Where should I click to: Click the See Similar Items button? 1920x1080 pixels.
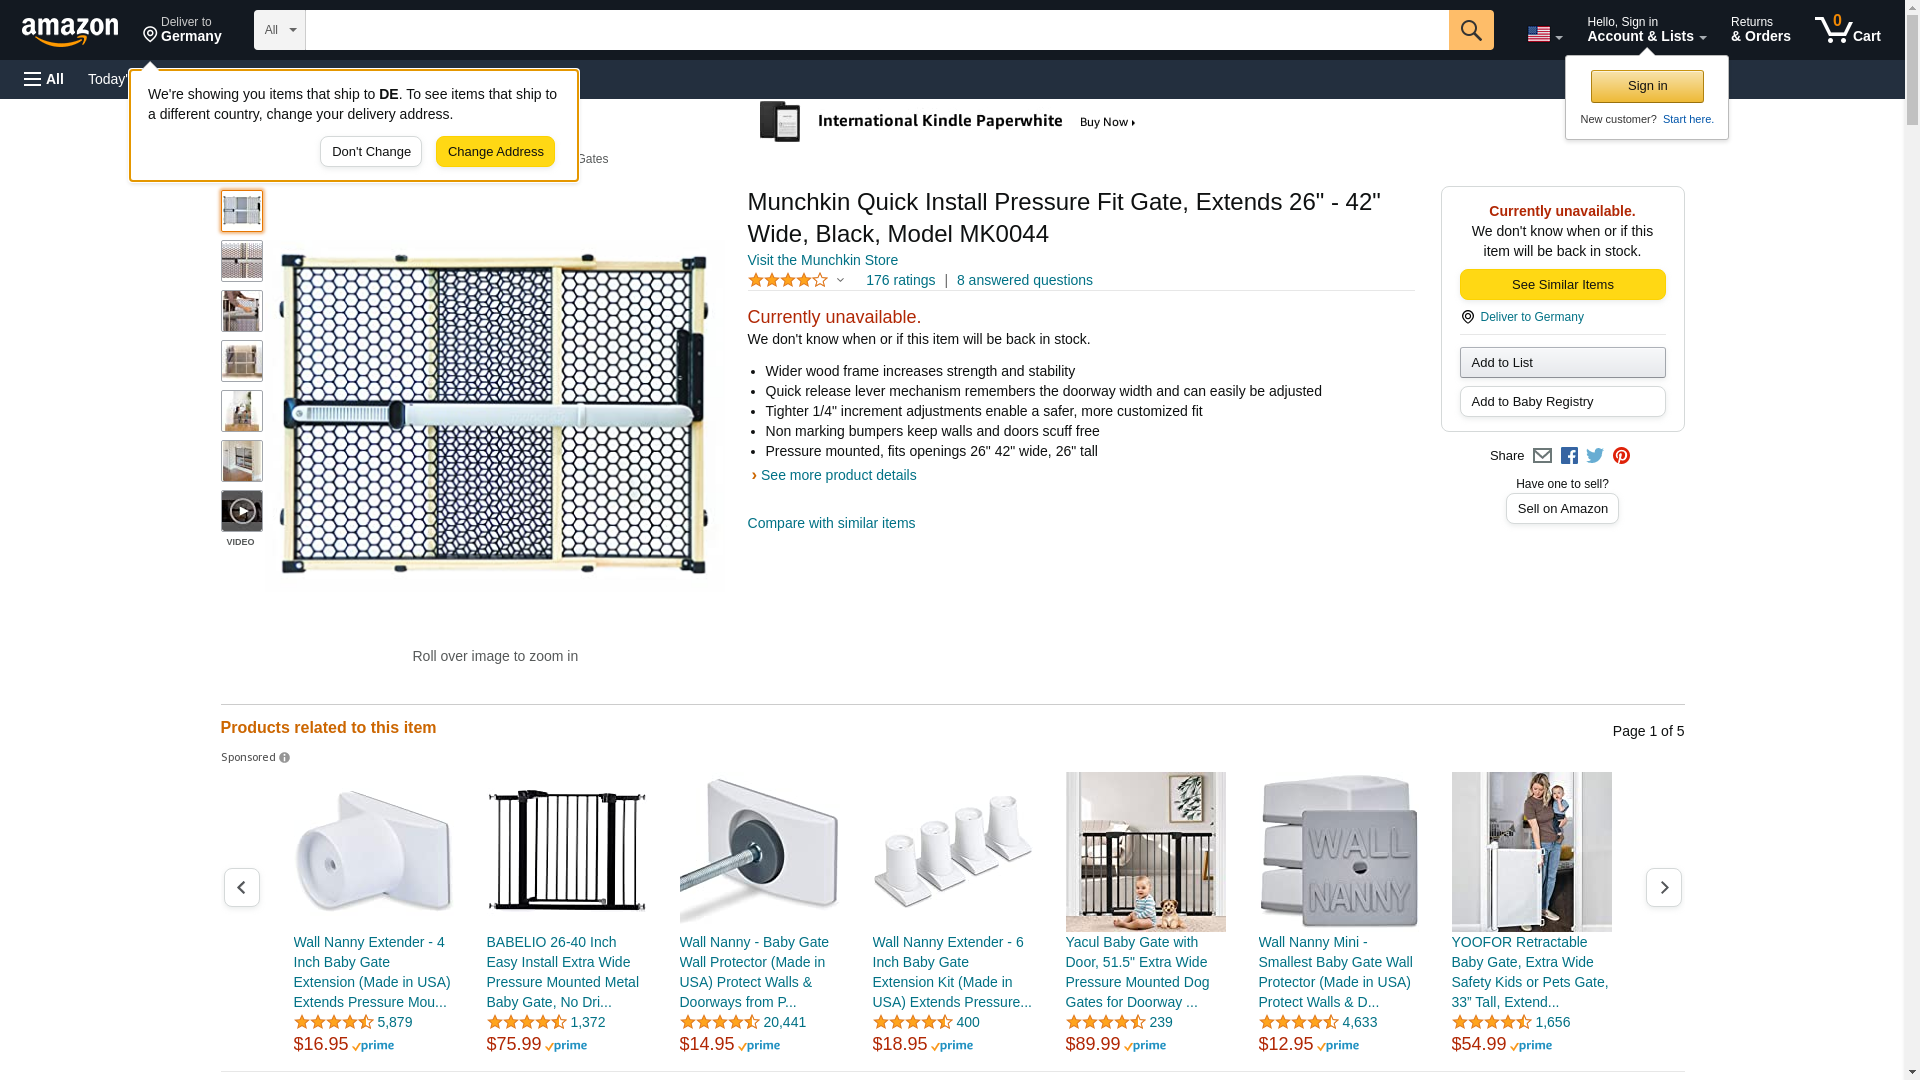[1562, 285]
